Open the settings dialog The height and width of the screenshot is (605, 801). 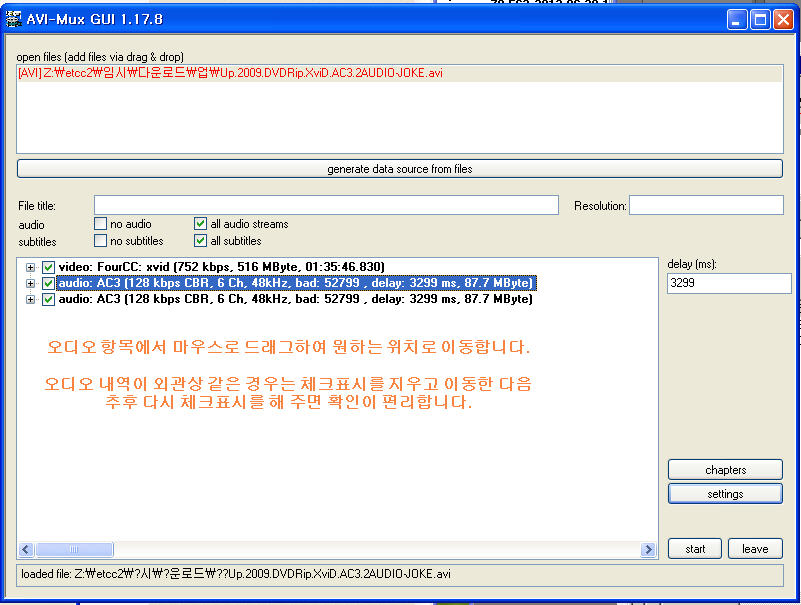tap(725, 494)
